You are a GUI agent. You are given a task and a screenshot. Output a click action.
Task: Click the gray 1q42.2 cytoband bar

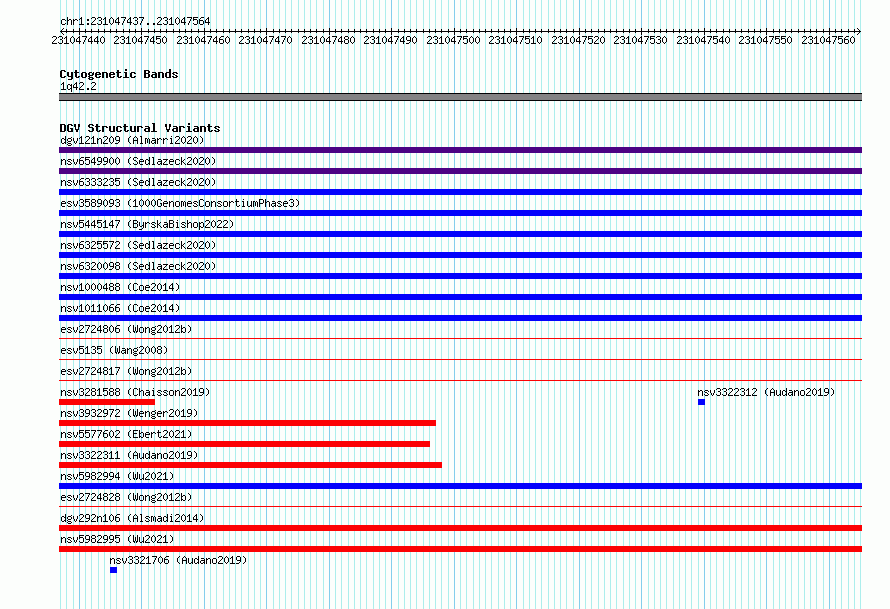click(460, 97)
